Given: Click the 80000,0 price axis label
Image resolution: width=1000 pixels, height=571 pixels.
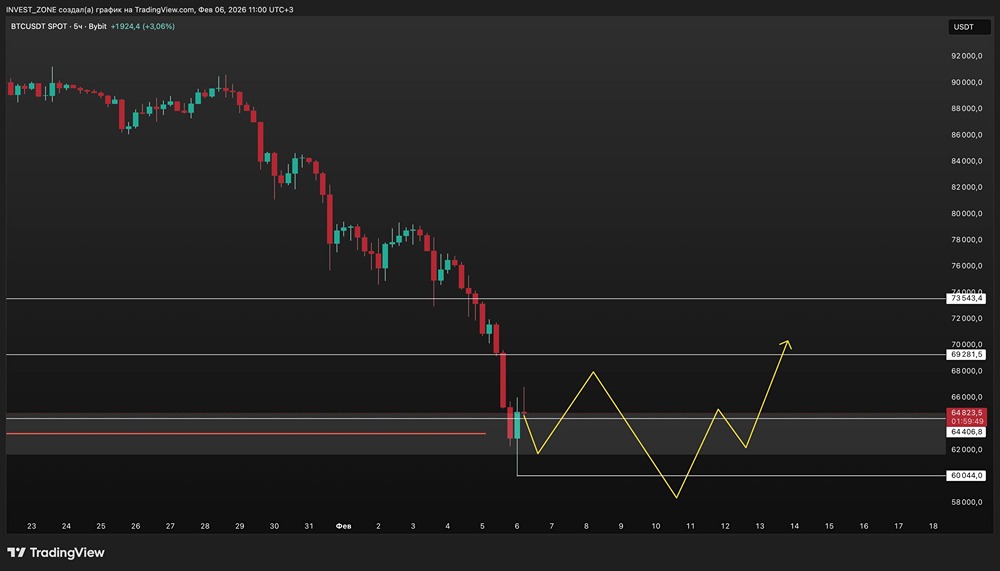Looking at the screenshot, I should click(x=967, y=213).
